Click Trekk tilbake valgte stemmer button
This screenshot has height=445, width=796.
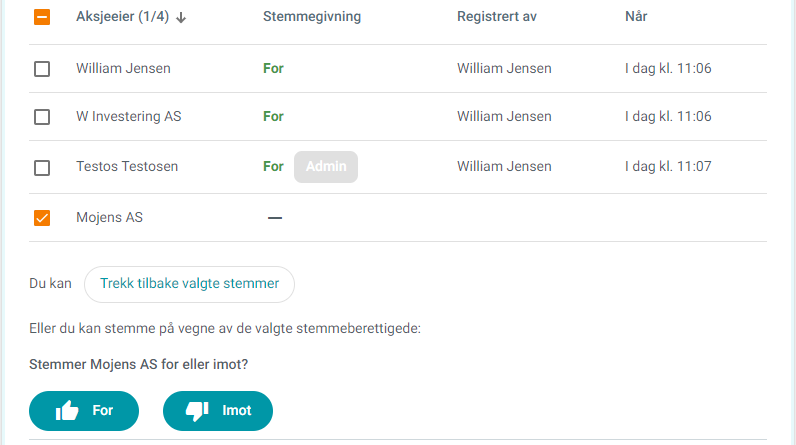click(189, 284)
